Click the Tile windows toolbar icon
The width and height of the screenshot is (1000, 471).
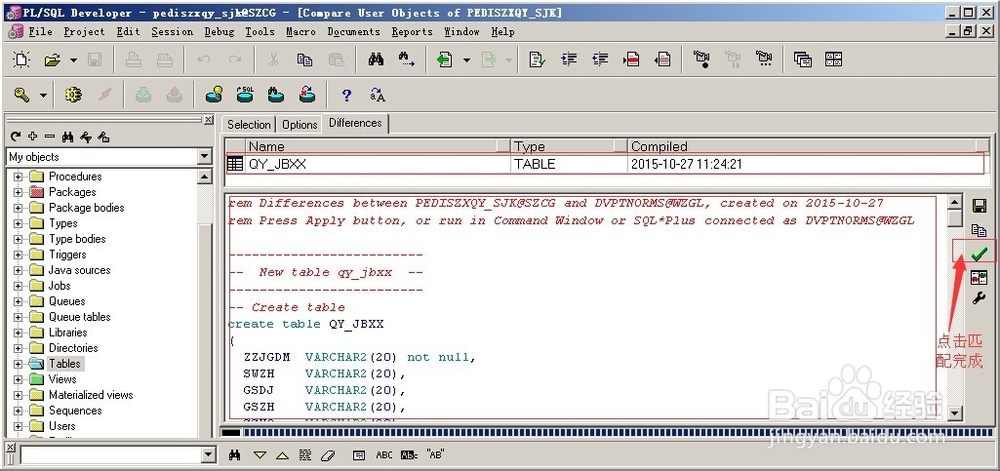(x=834, y=60)
